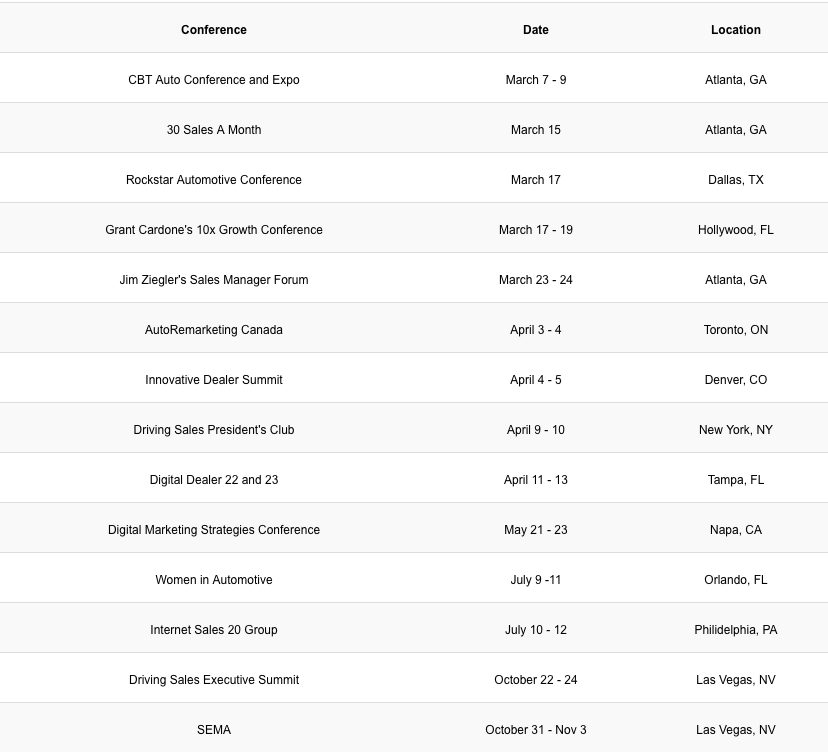Click the AutoRemarketing Canada conference name

[214, 330]
